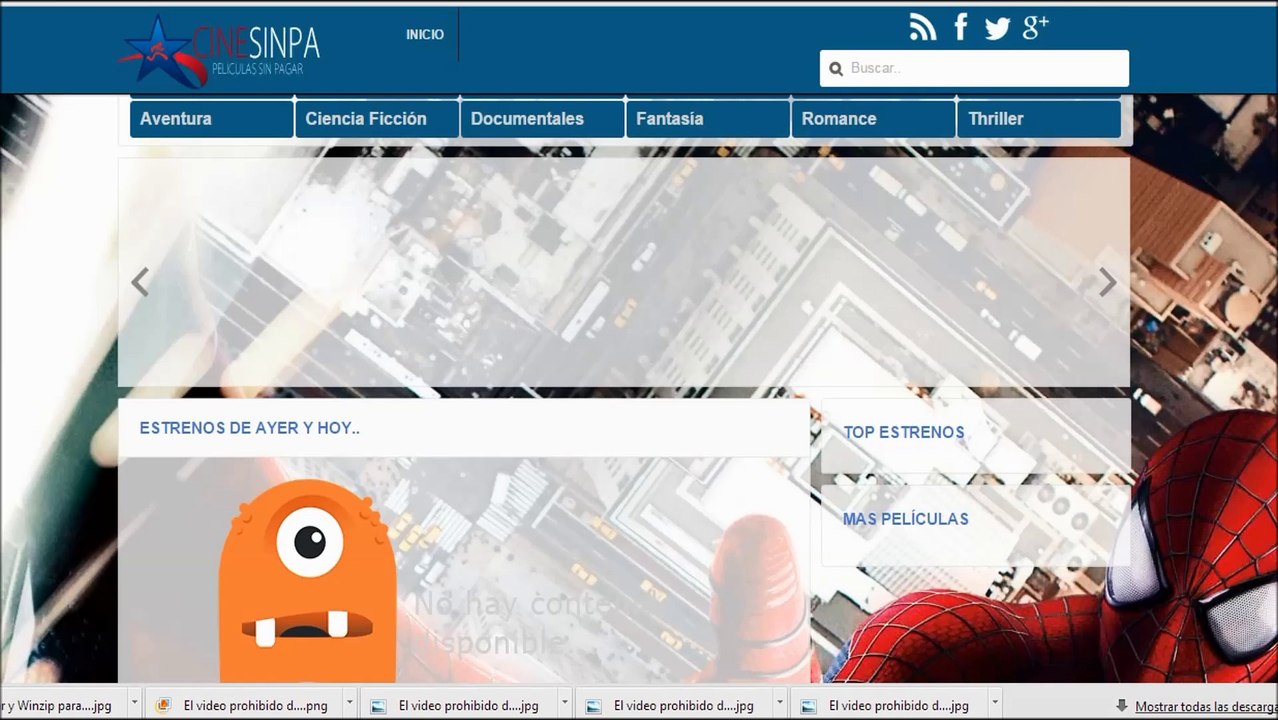This screenshot has width=1278, height=720.
Task: Click the Facebook icon in header
Action: click(961, 27)
